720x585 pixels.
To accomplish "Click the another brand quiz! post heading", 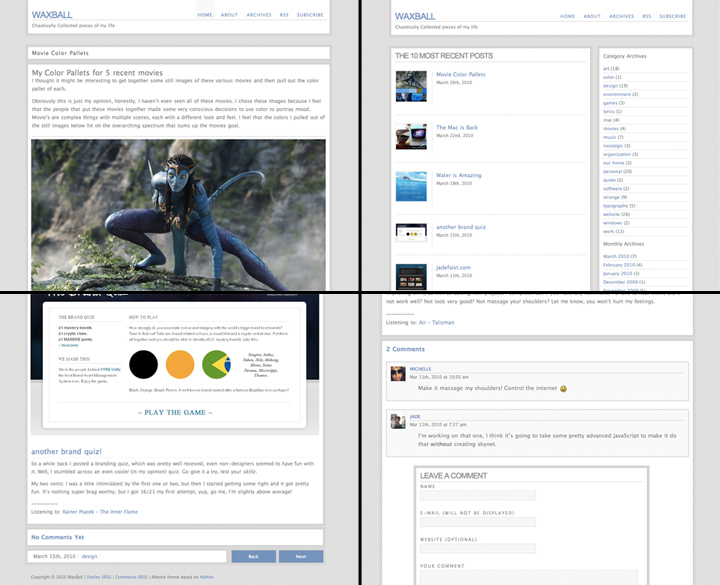I will 67,451.
